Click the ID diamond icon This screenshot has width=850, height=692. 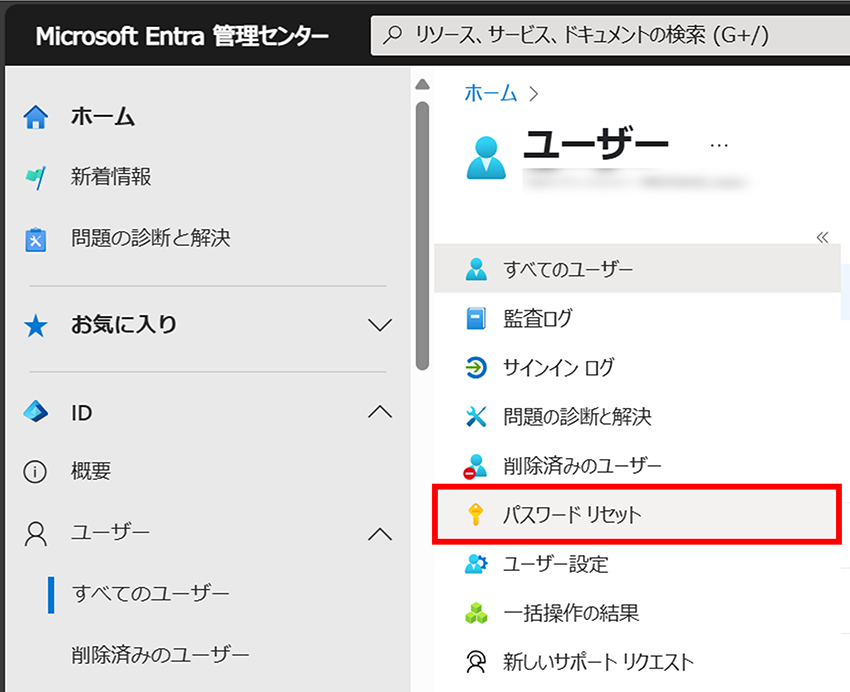pos(36,412)
